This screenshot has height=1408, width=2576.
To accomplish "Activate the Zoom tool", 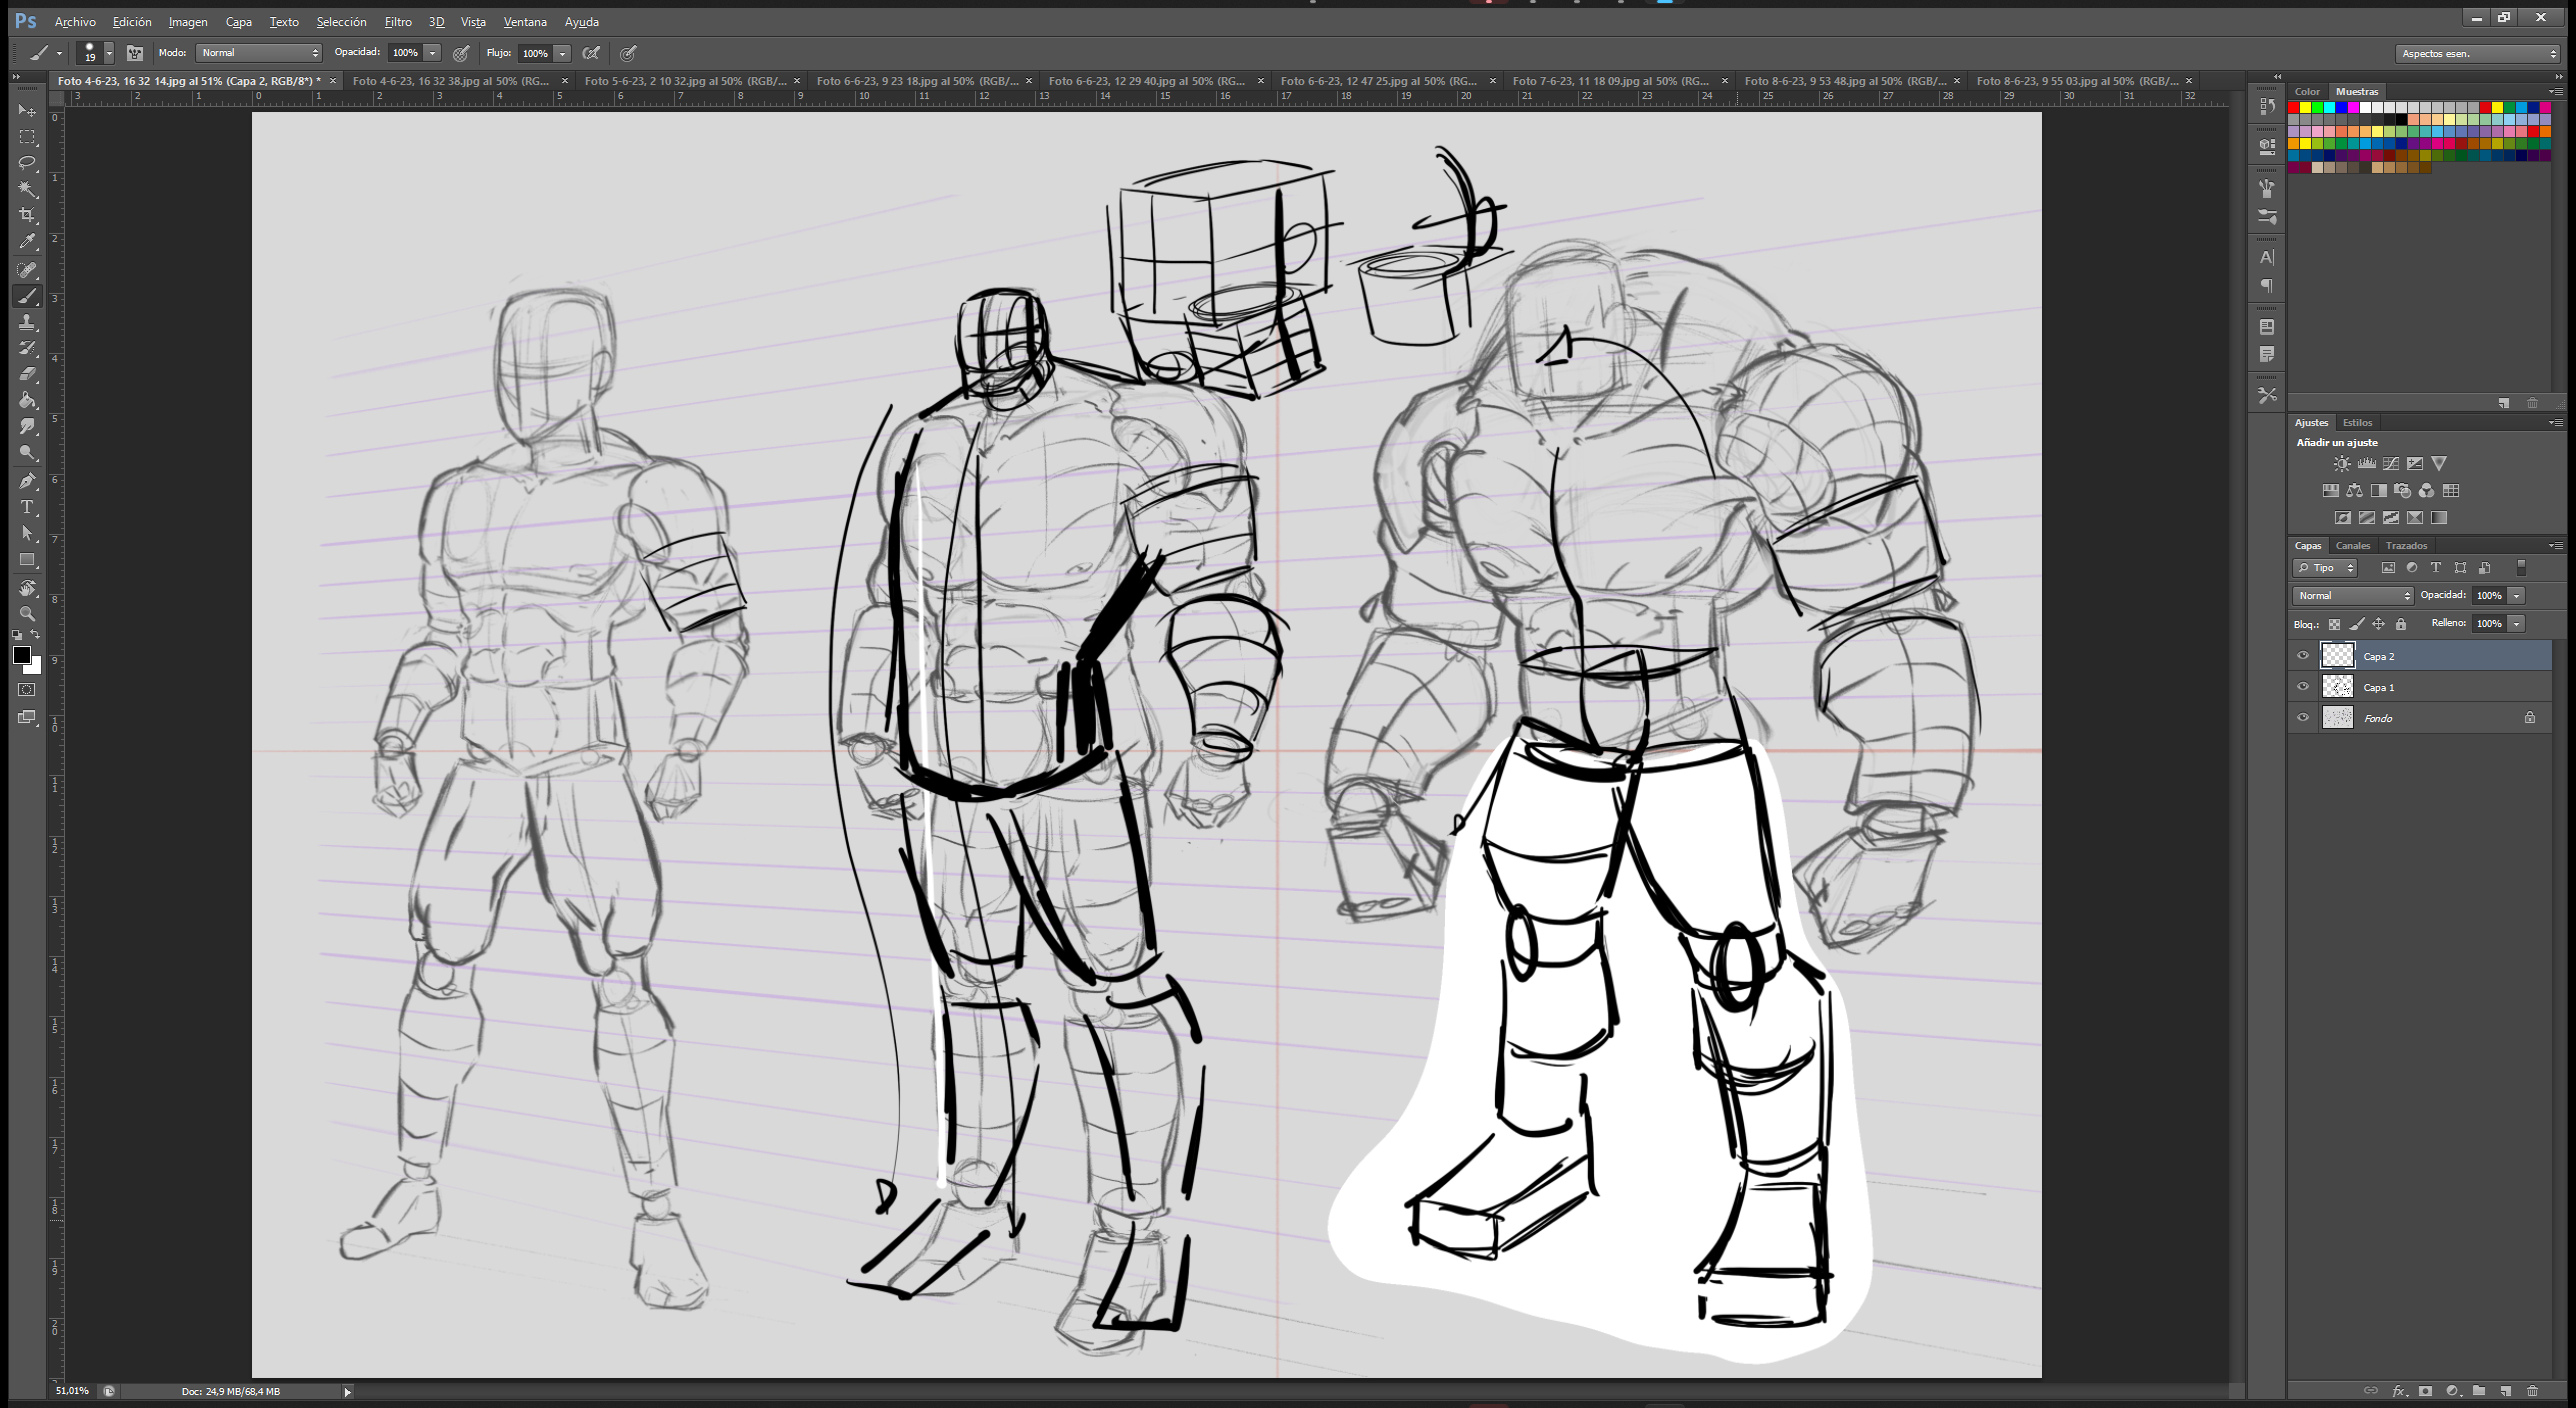I will click(x=27, y=613).
